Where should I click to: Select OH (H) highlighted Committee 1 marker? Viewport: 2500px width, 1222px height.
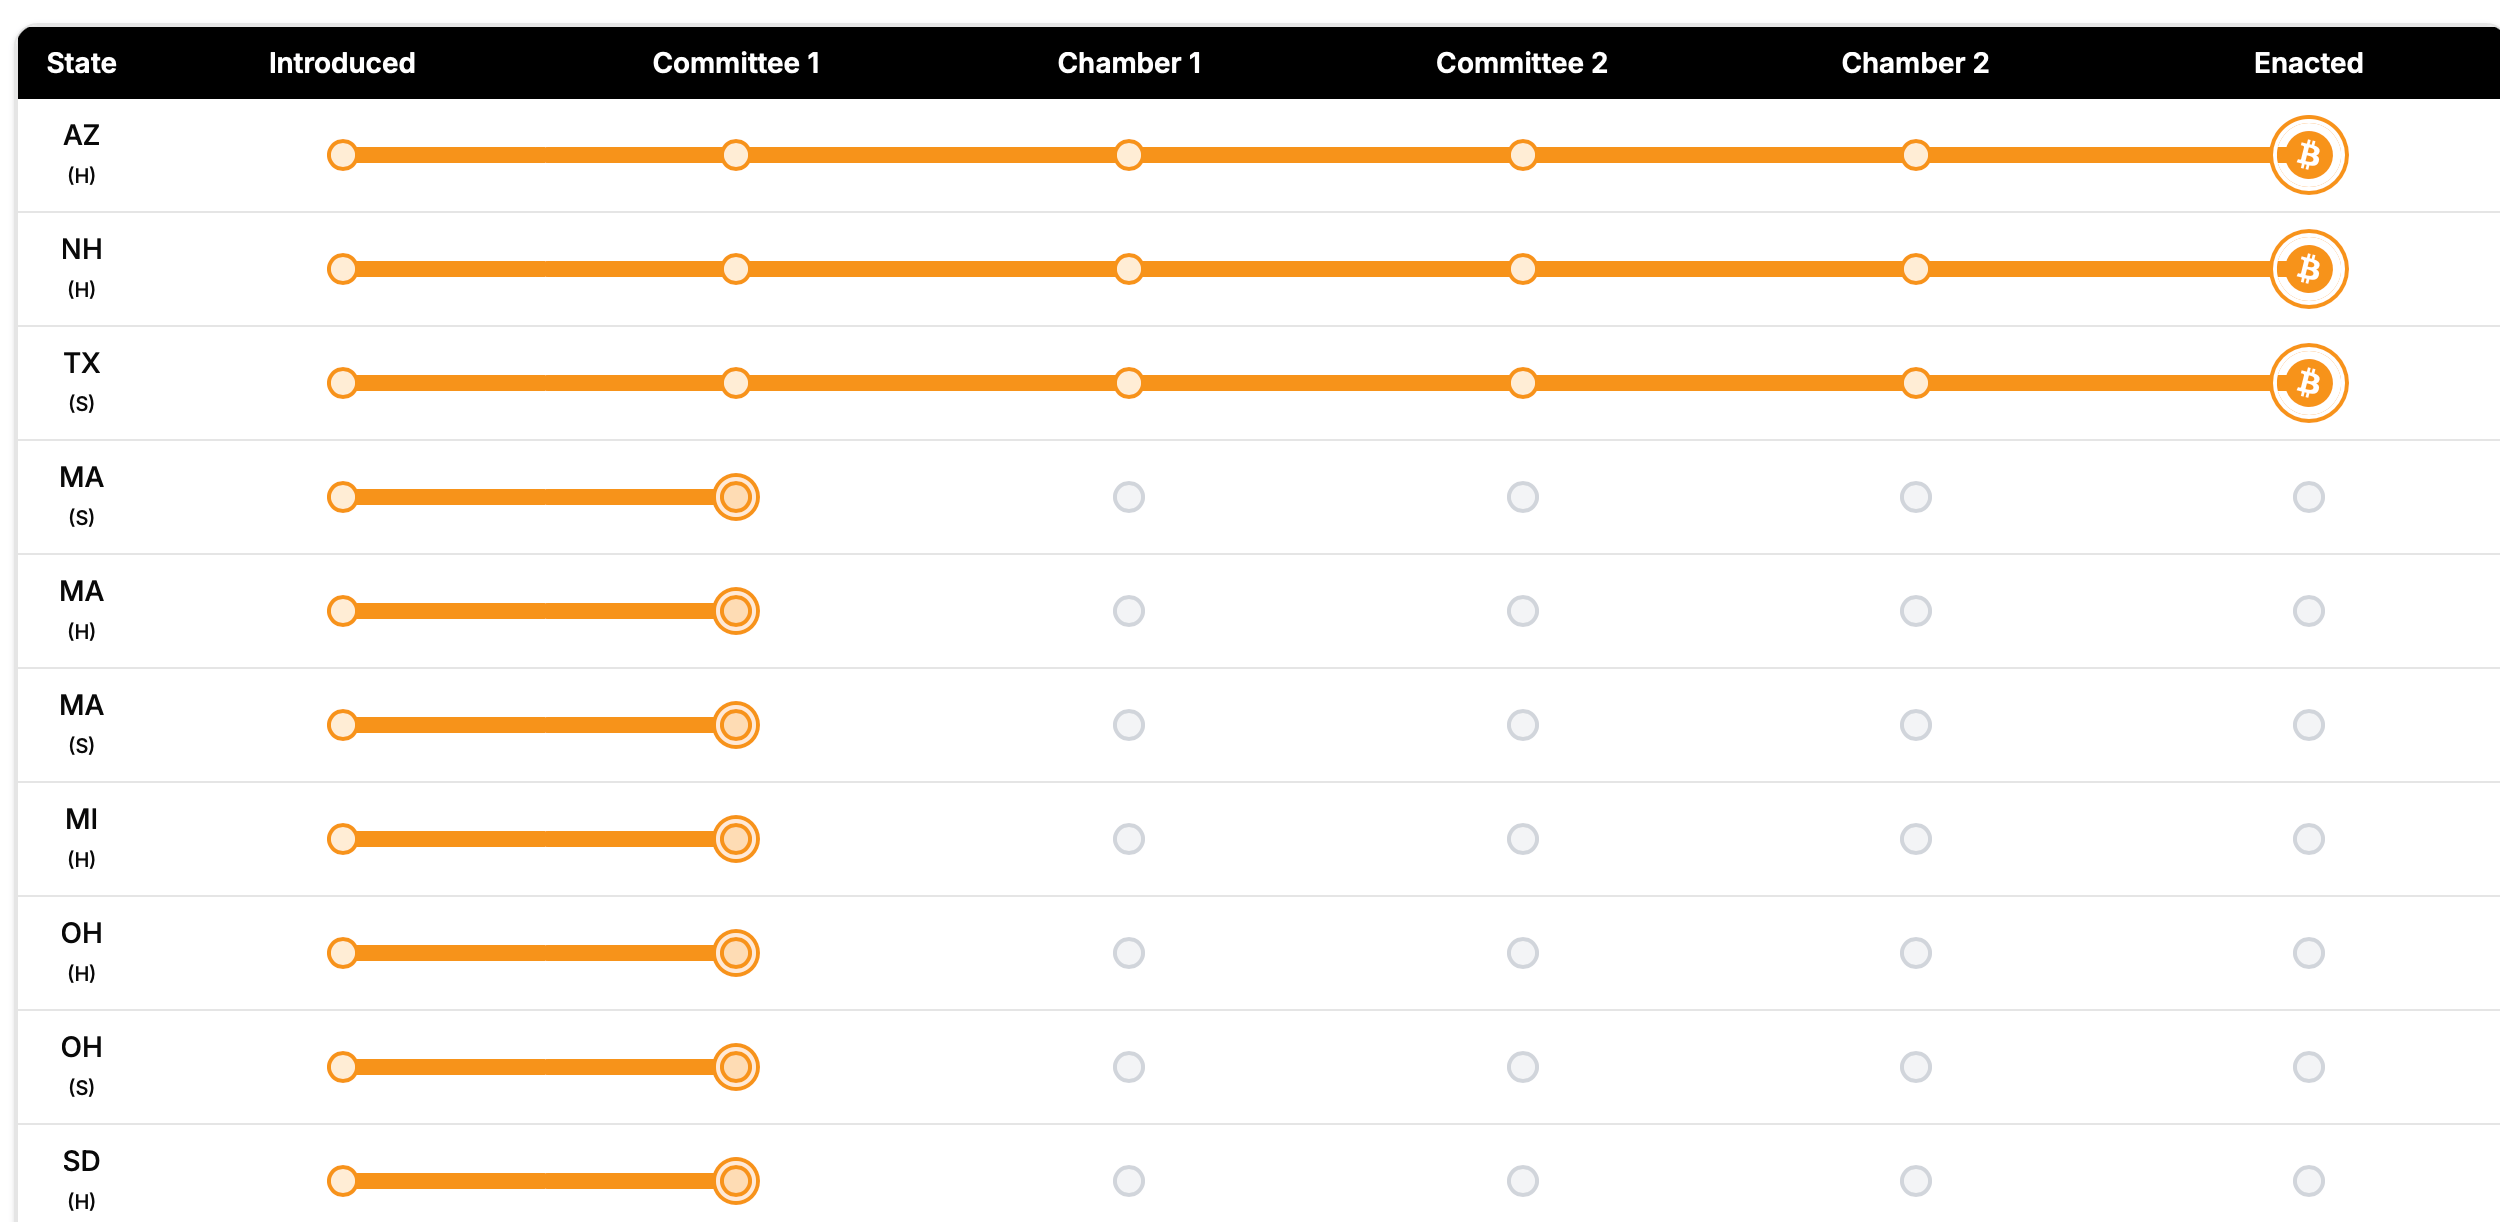tap(736, 953)
